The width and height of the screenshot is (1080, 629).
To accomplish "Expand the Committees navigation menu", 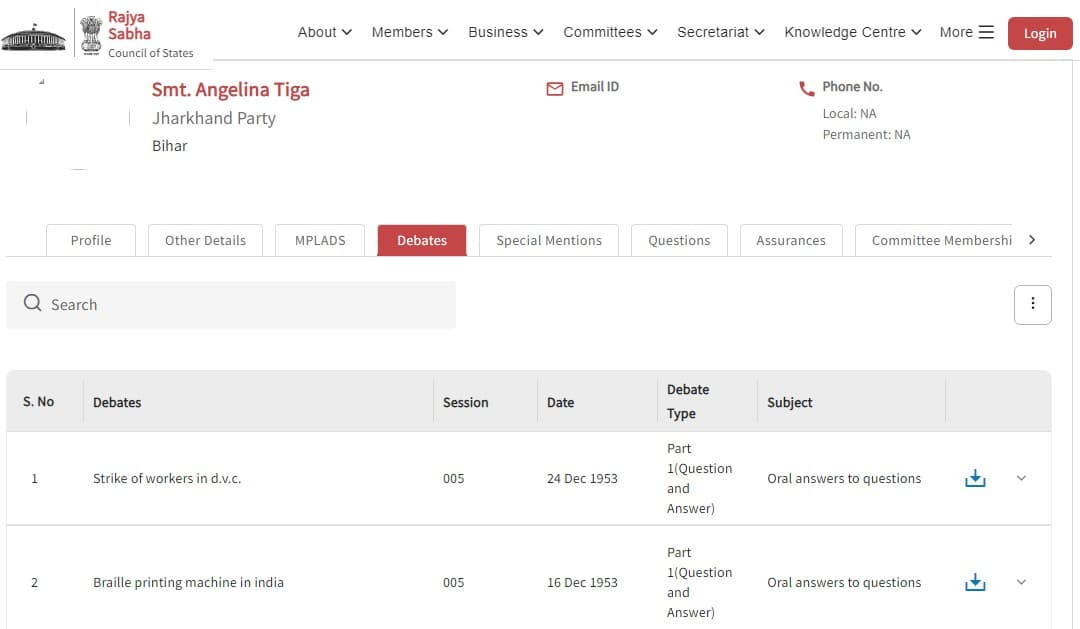I will click(610, 32).
